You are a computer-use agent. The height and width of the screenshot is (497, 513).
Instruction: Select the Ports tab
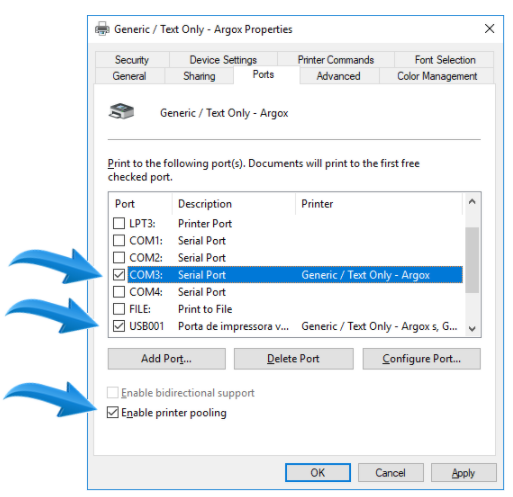coord(263,75)
